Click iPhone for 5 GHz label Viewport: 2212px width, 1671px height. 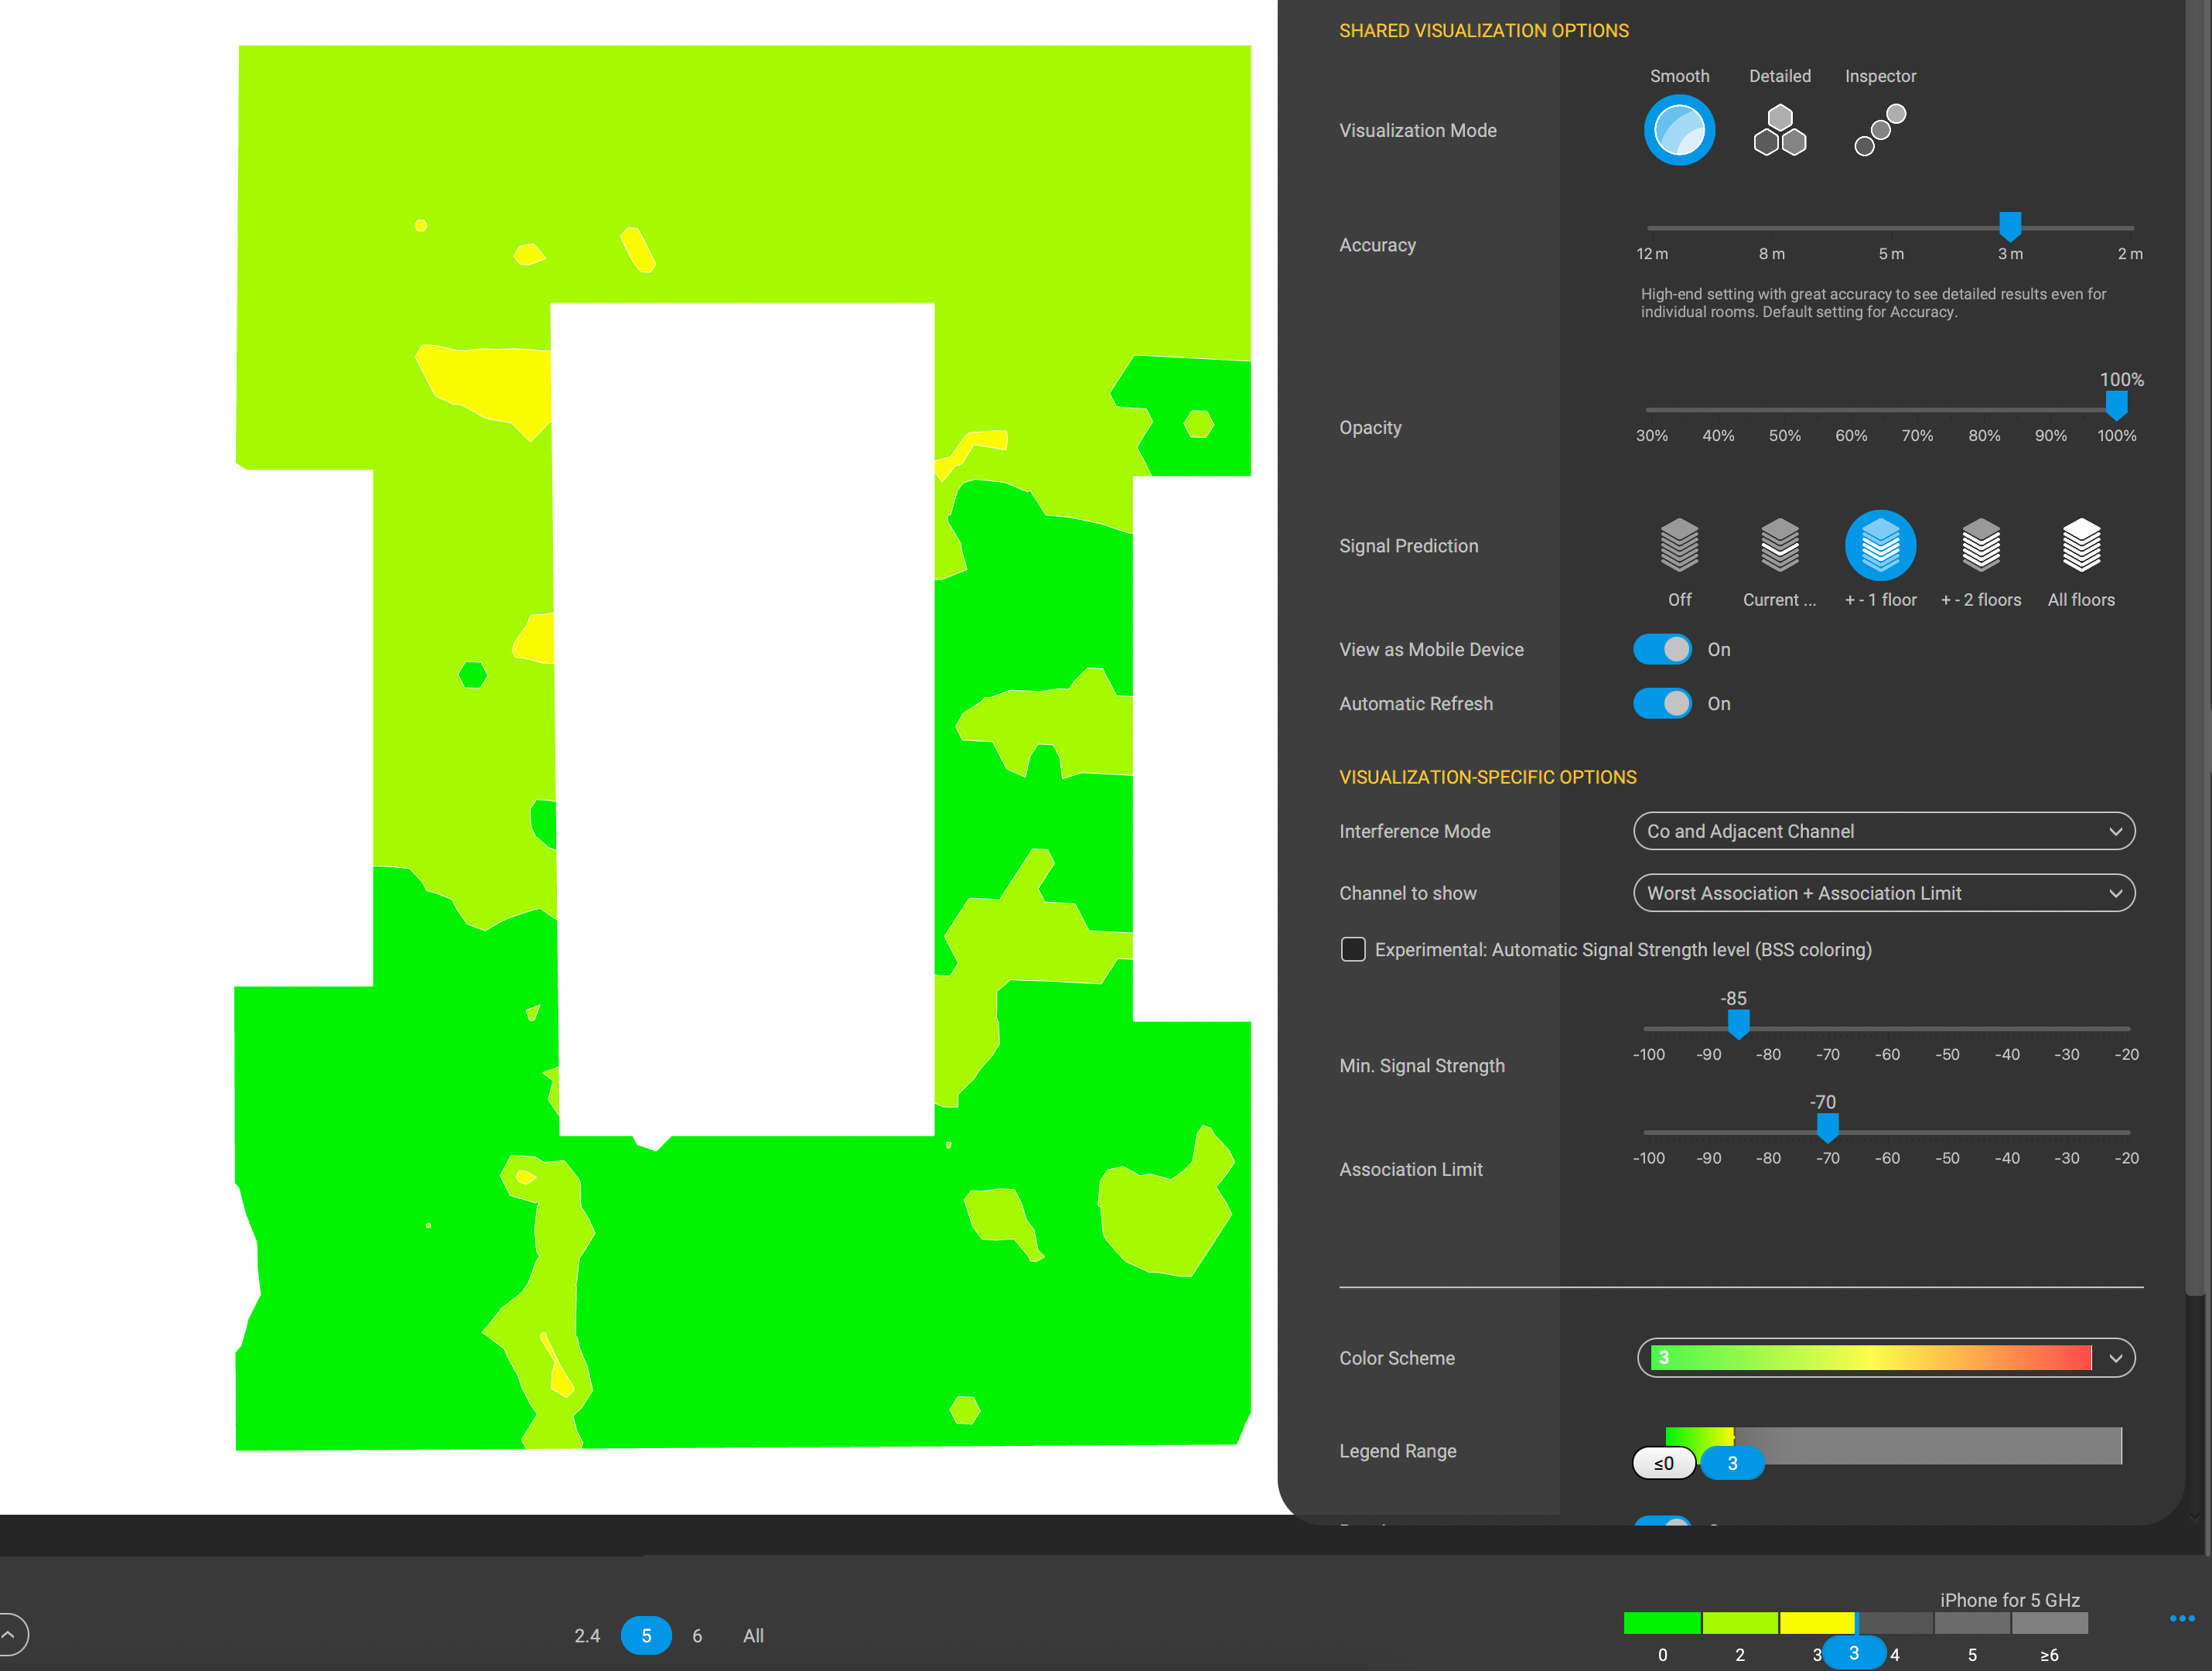tap(2009, 1600)
